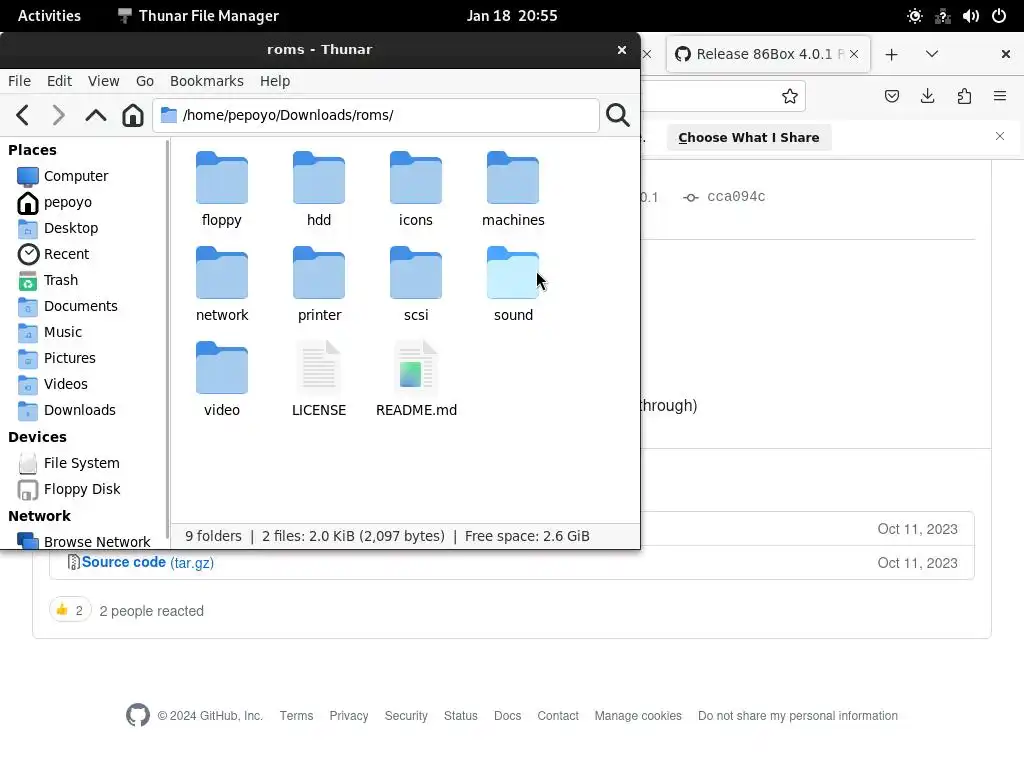Dismiss the browser notification bar
Viewport: 1024px width, 768px height.
click(x=1000, y=136)
